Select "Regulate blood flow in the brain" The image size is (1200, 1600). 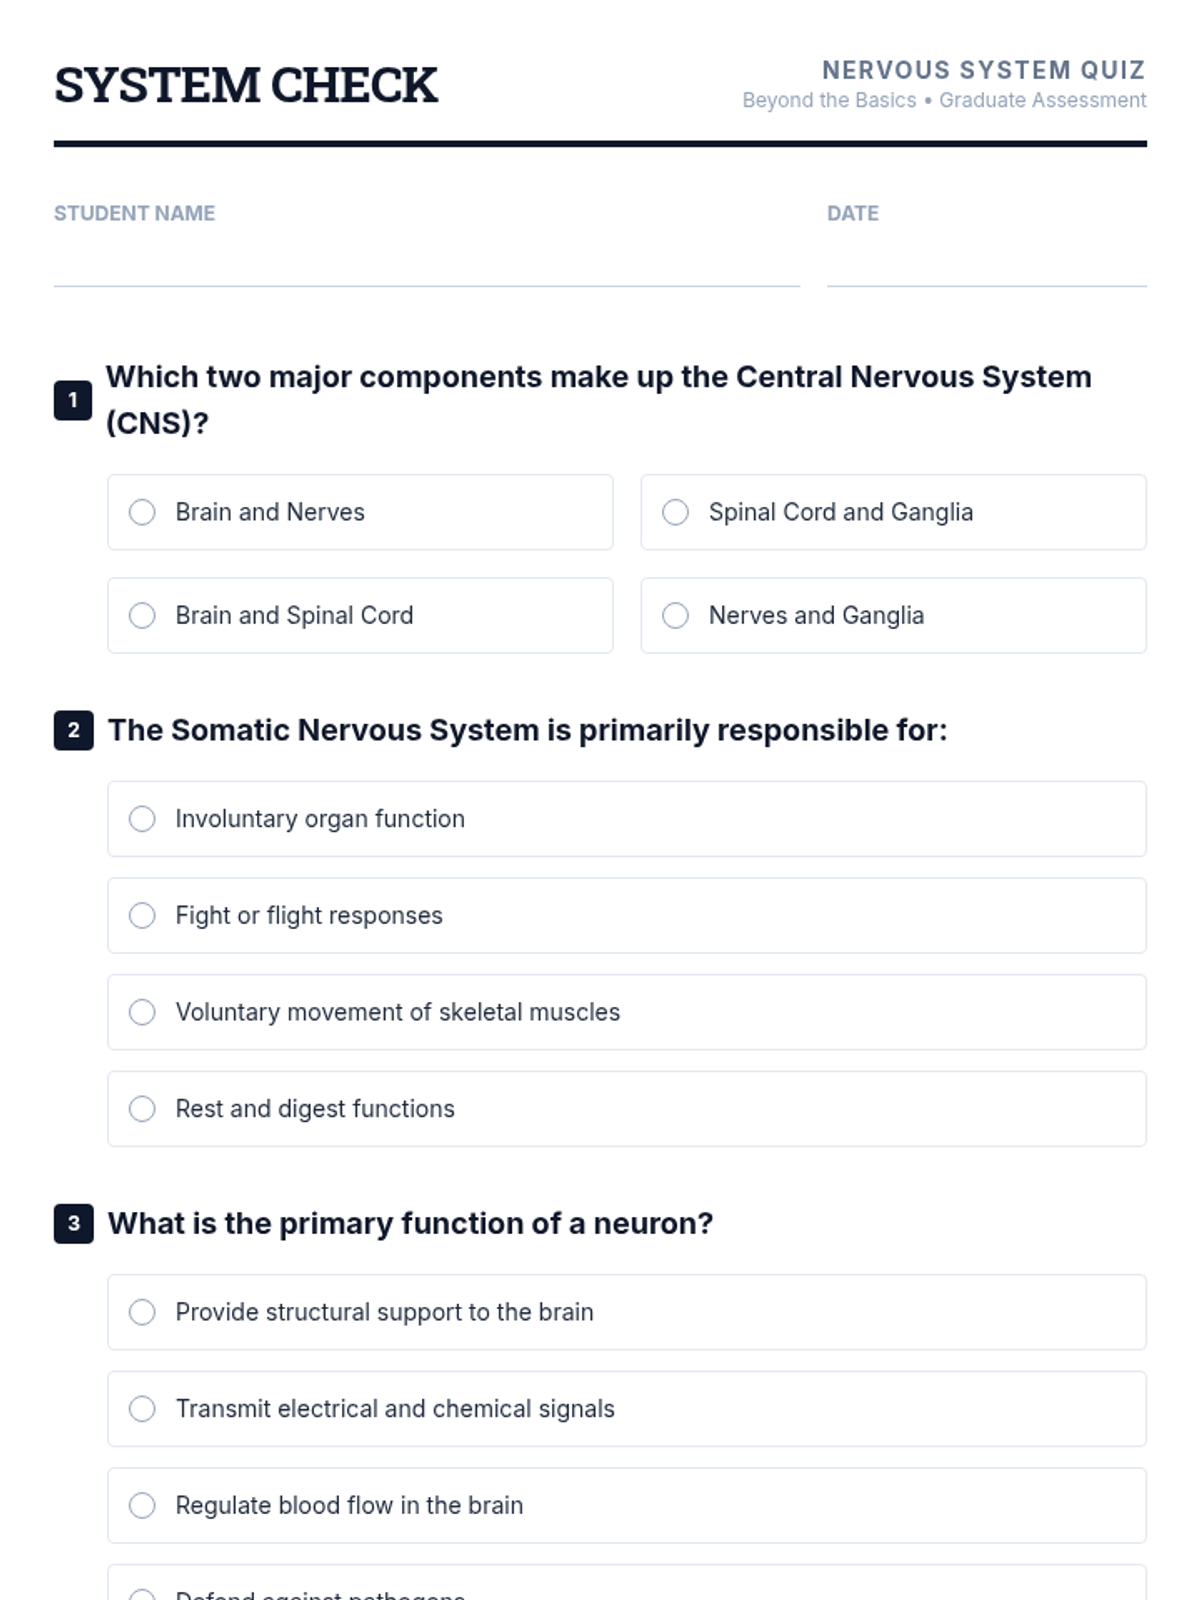click(x=142, y=1506)
